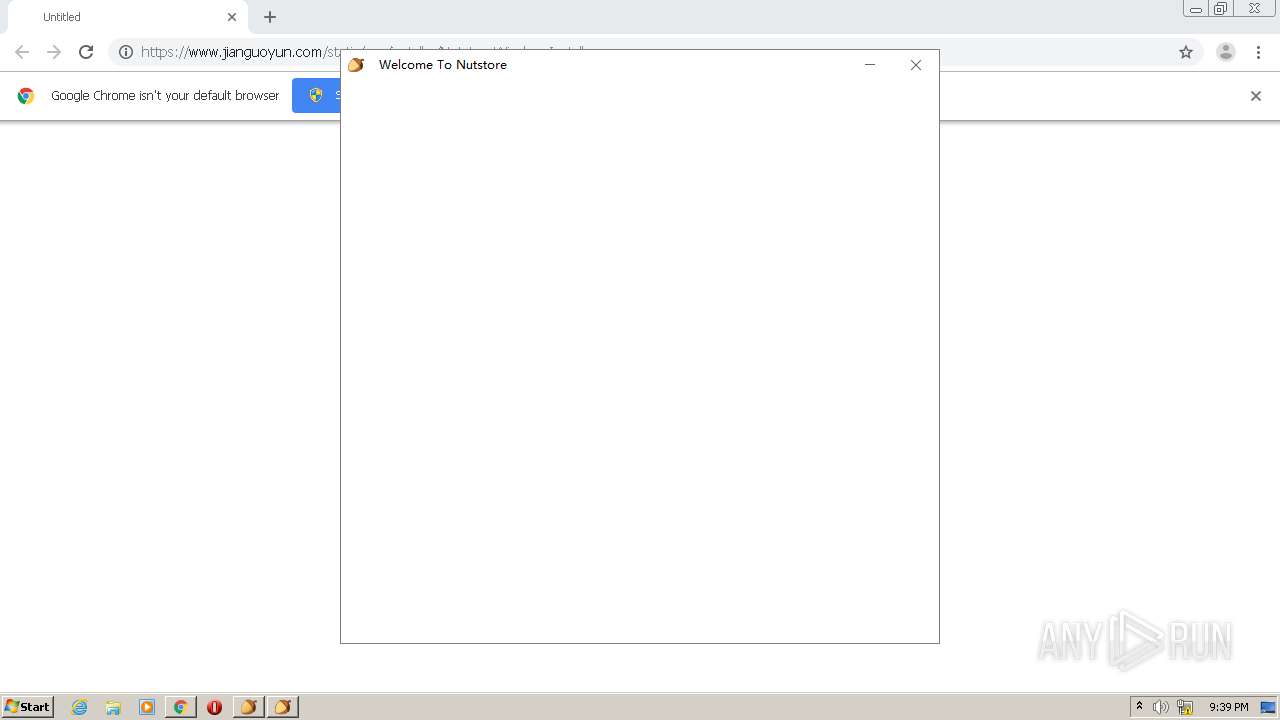The width and height of the screenshot is (1280, 720).
Task: Select the first Nutstore taskbar item
Action: point(248,707)
